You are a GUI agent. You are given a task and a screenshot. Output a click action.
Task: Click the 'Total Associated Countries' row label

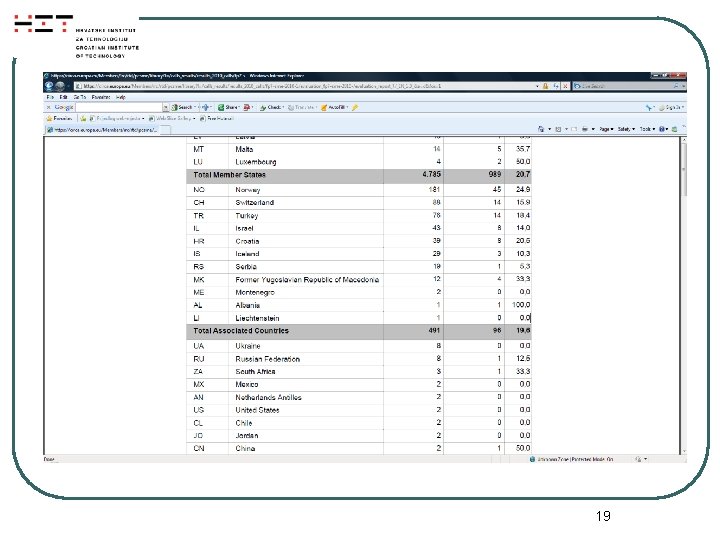click(241, 331)
